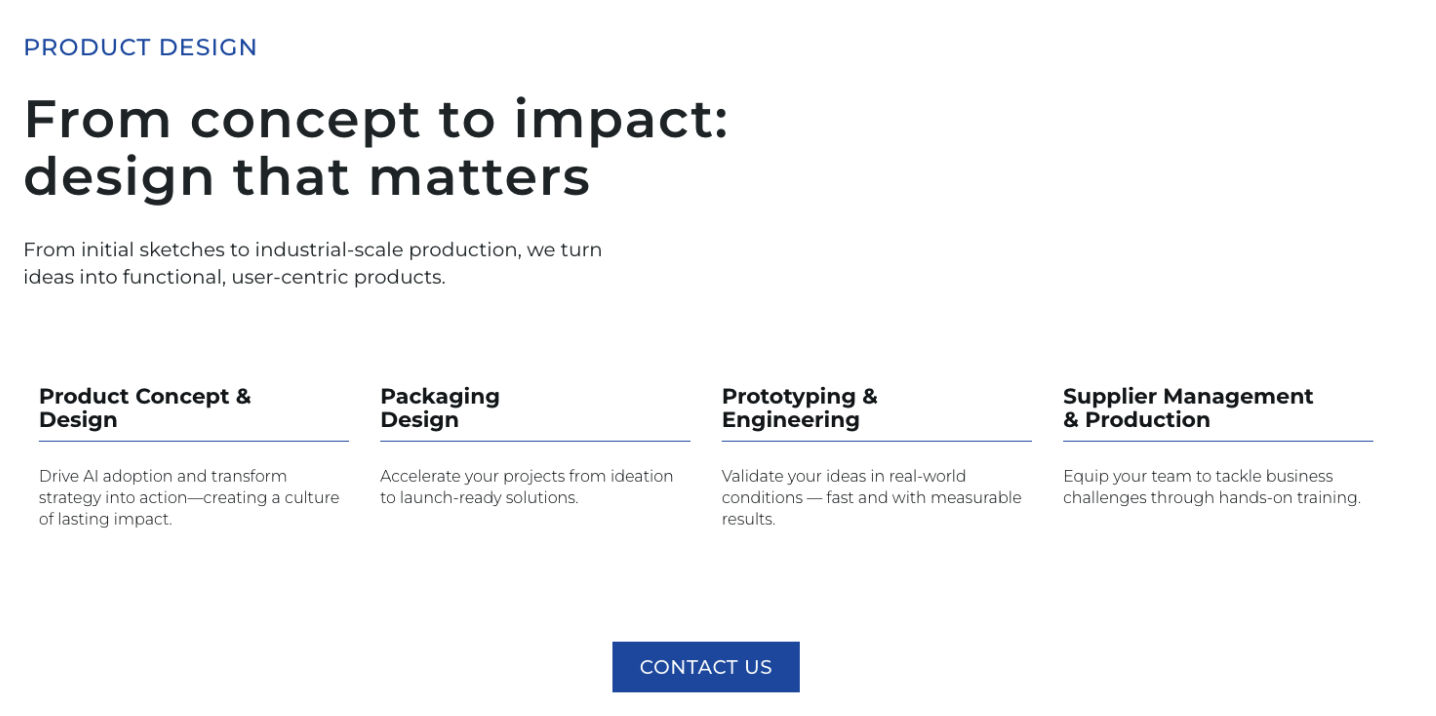Click the intro line starting 'From initial sketches'
This screenshot has height=716, width=1436.
tap(312, 250)
